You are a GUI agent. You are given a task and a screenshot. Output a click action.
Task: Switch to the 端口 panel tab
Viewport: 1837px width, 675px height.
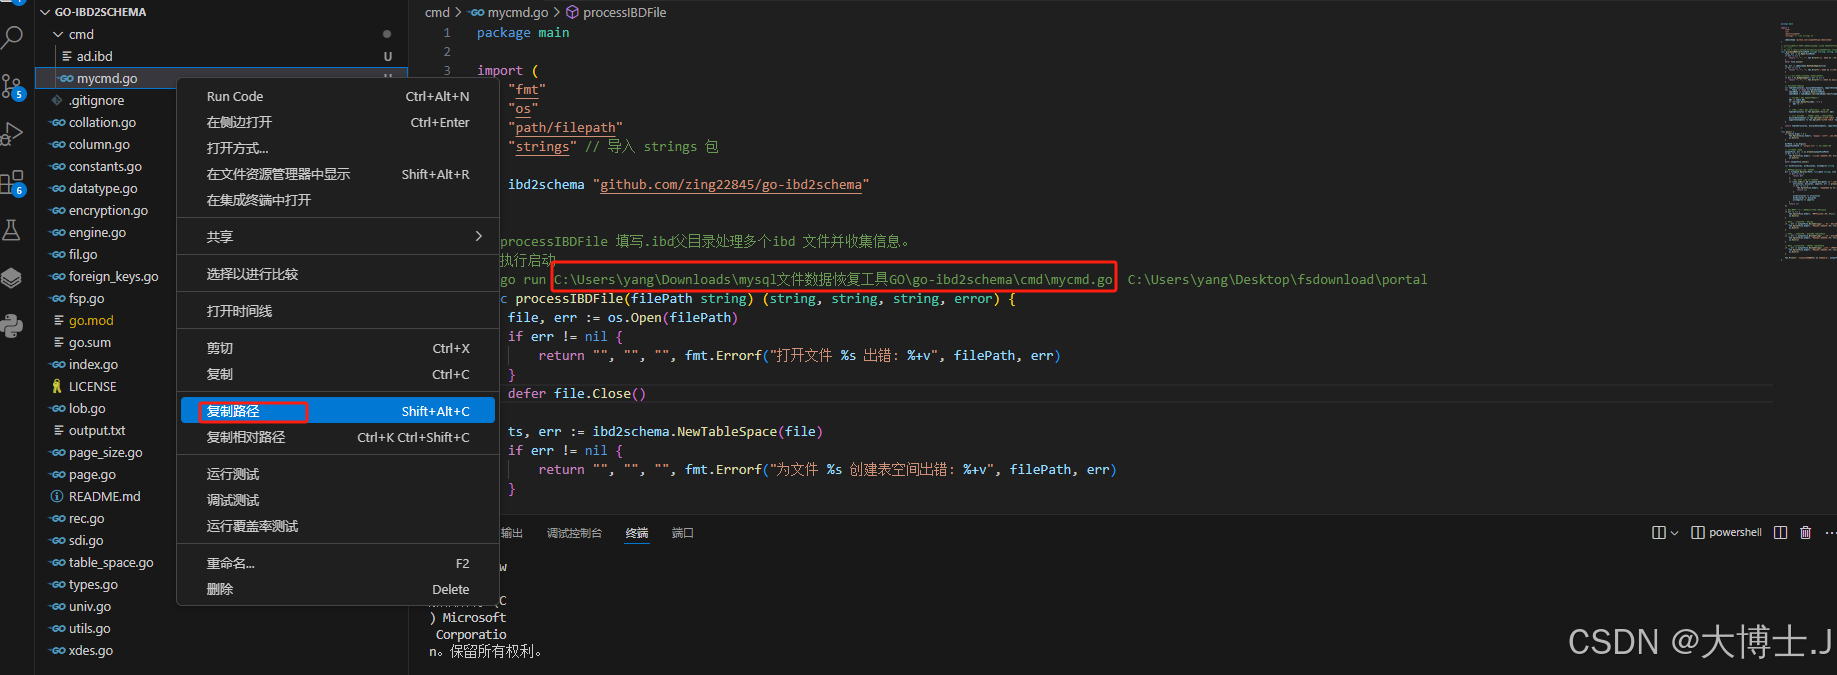pos(683,533)
